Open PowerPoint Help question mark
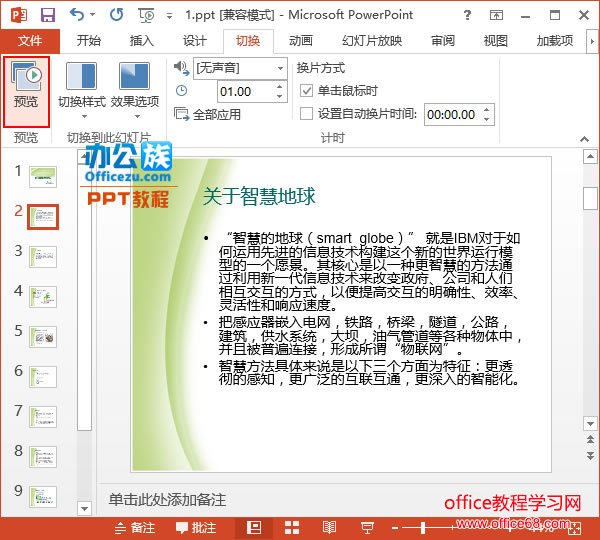 tap(467, 15)
